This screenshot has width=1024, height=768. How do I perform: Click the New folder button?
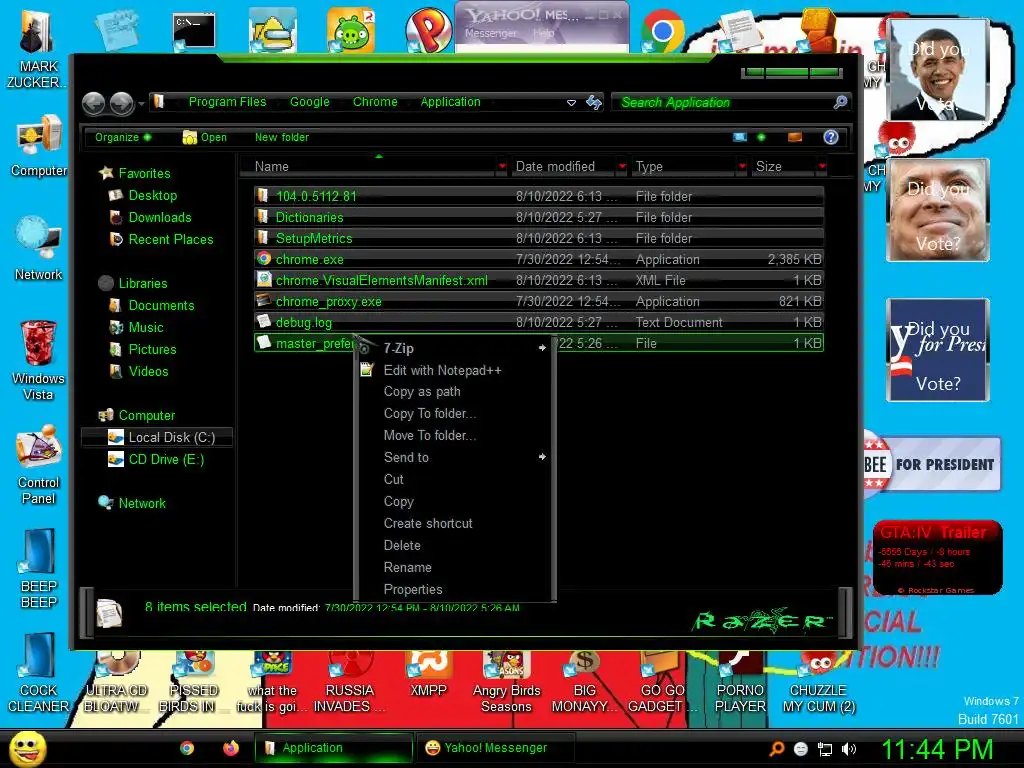point(281,137)
